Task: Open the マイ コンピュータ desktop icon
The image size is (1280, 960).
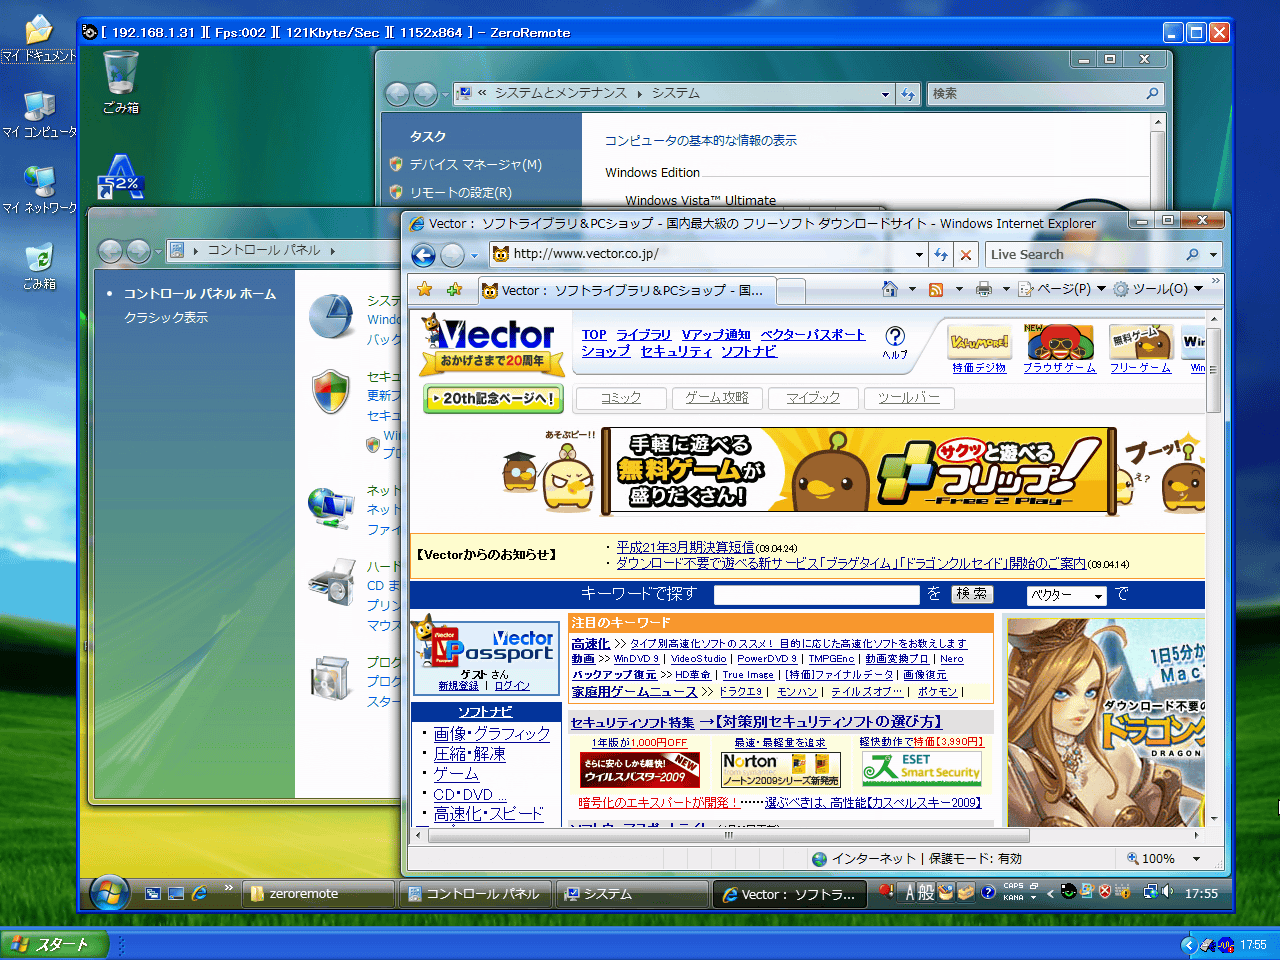Action: pyautogui.click(x=39, y=113)
